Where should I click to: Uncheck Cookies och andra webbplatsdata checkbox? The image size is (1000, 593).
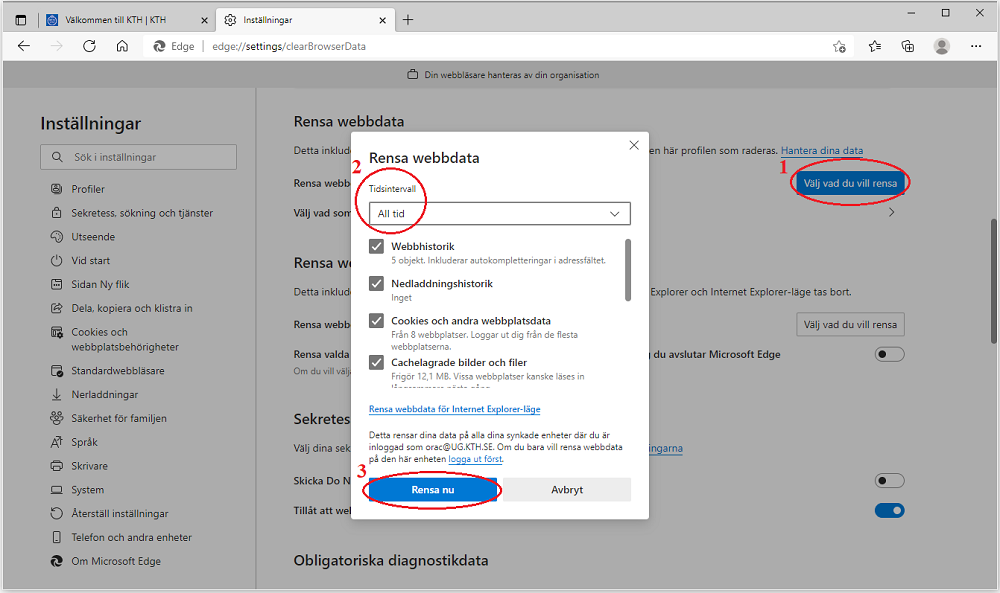pyautogui.click(x=377, y=321)
